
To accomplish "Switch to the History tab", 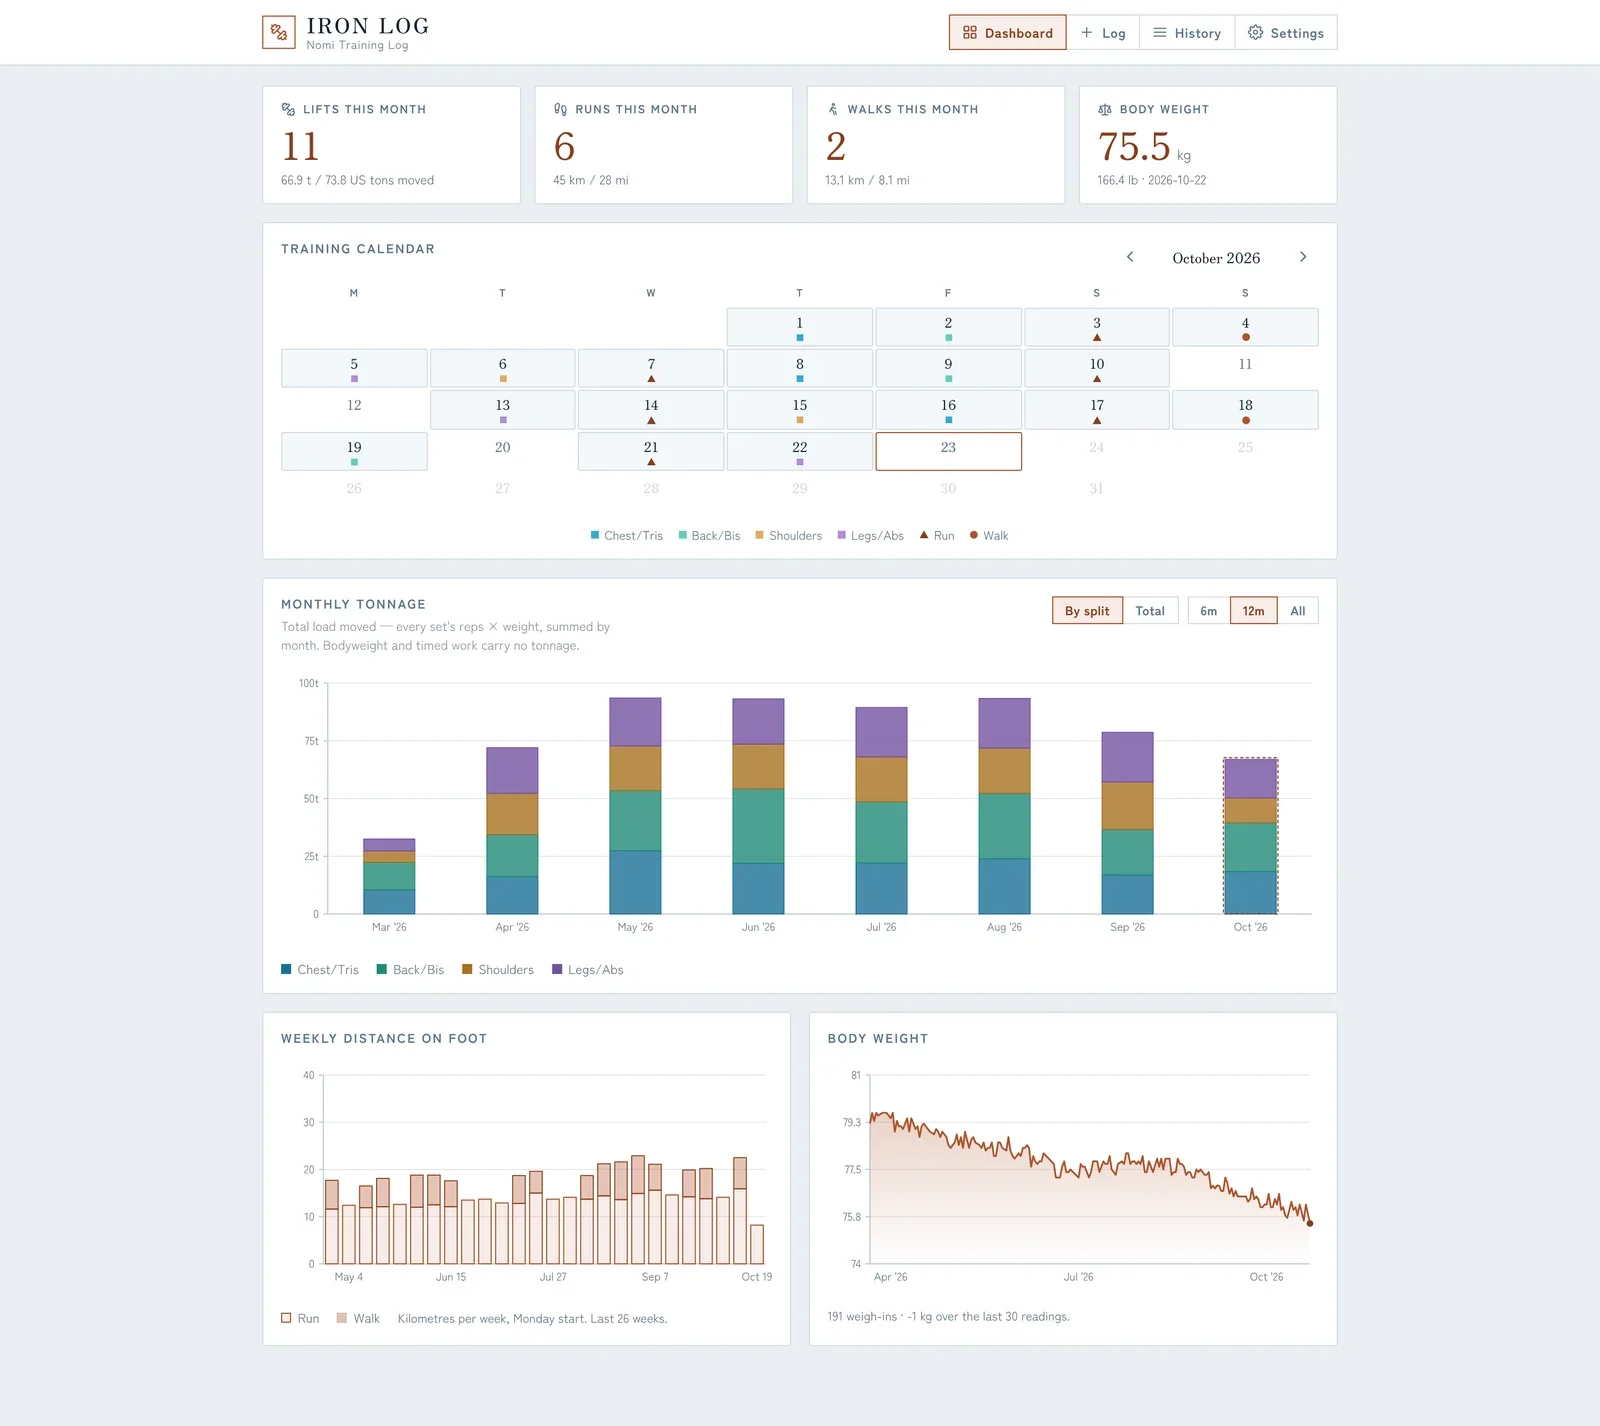I will point(1187,33).
